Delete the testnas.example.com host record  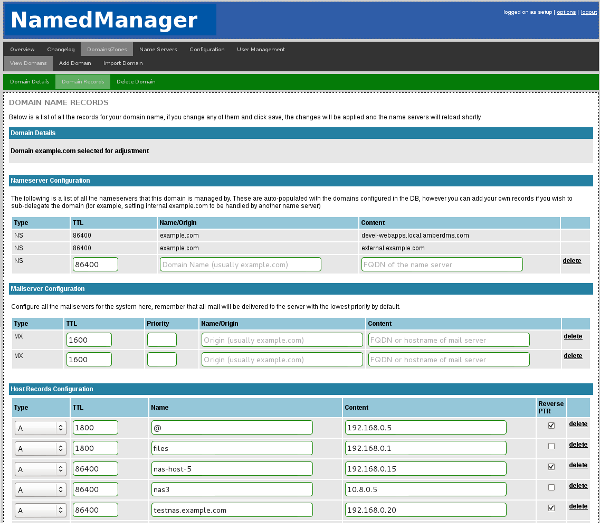coord(578,506)
